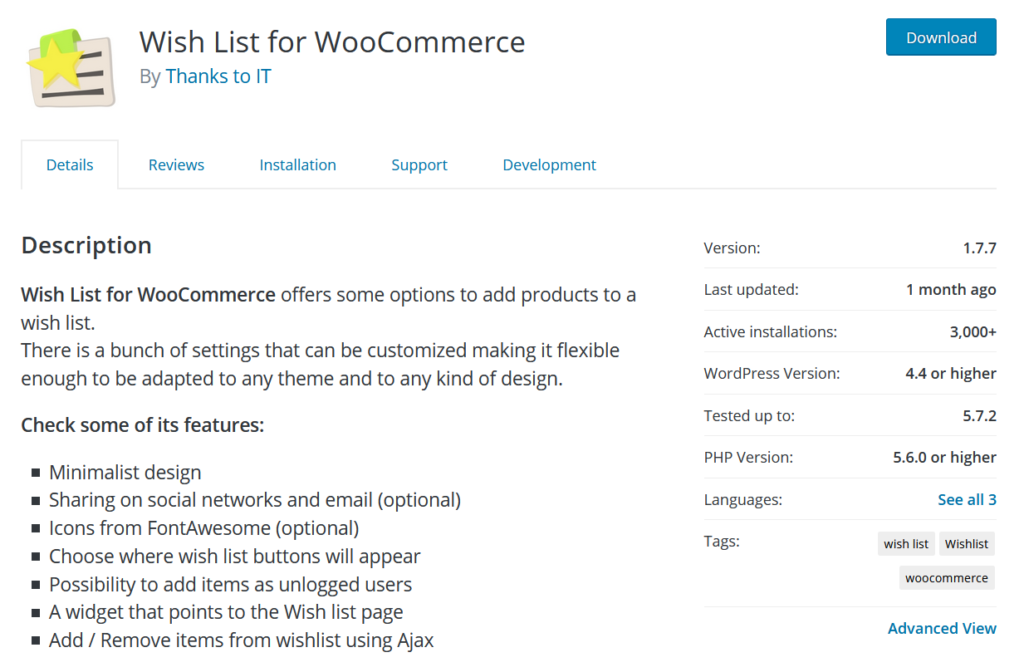Click 'Sharing on social networks and email (optional)'
The image size is (1024, 672).
[x=255, y=500]
